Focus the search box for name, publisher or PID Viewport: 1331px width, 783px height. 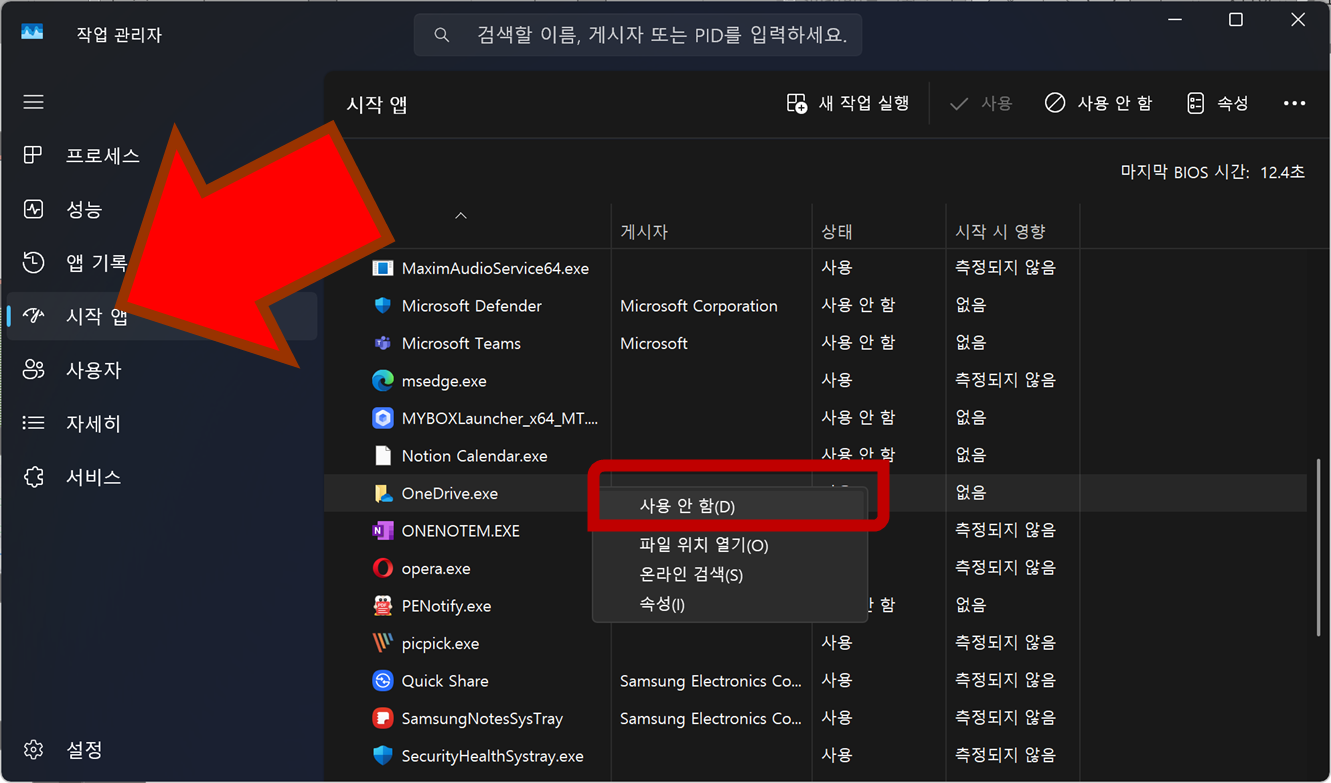tap(638, 35)
